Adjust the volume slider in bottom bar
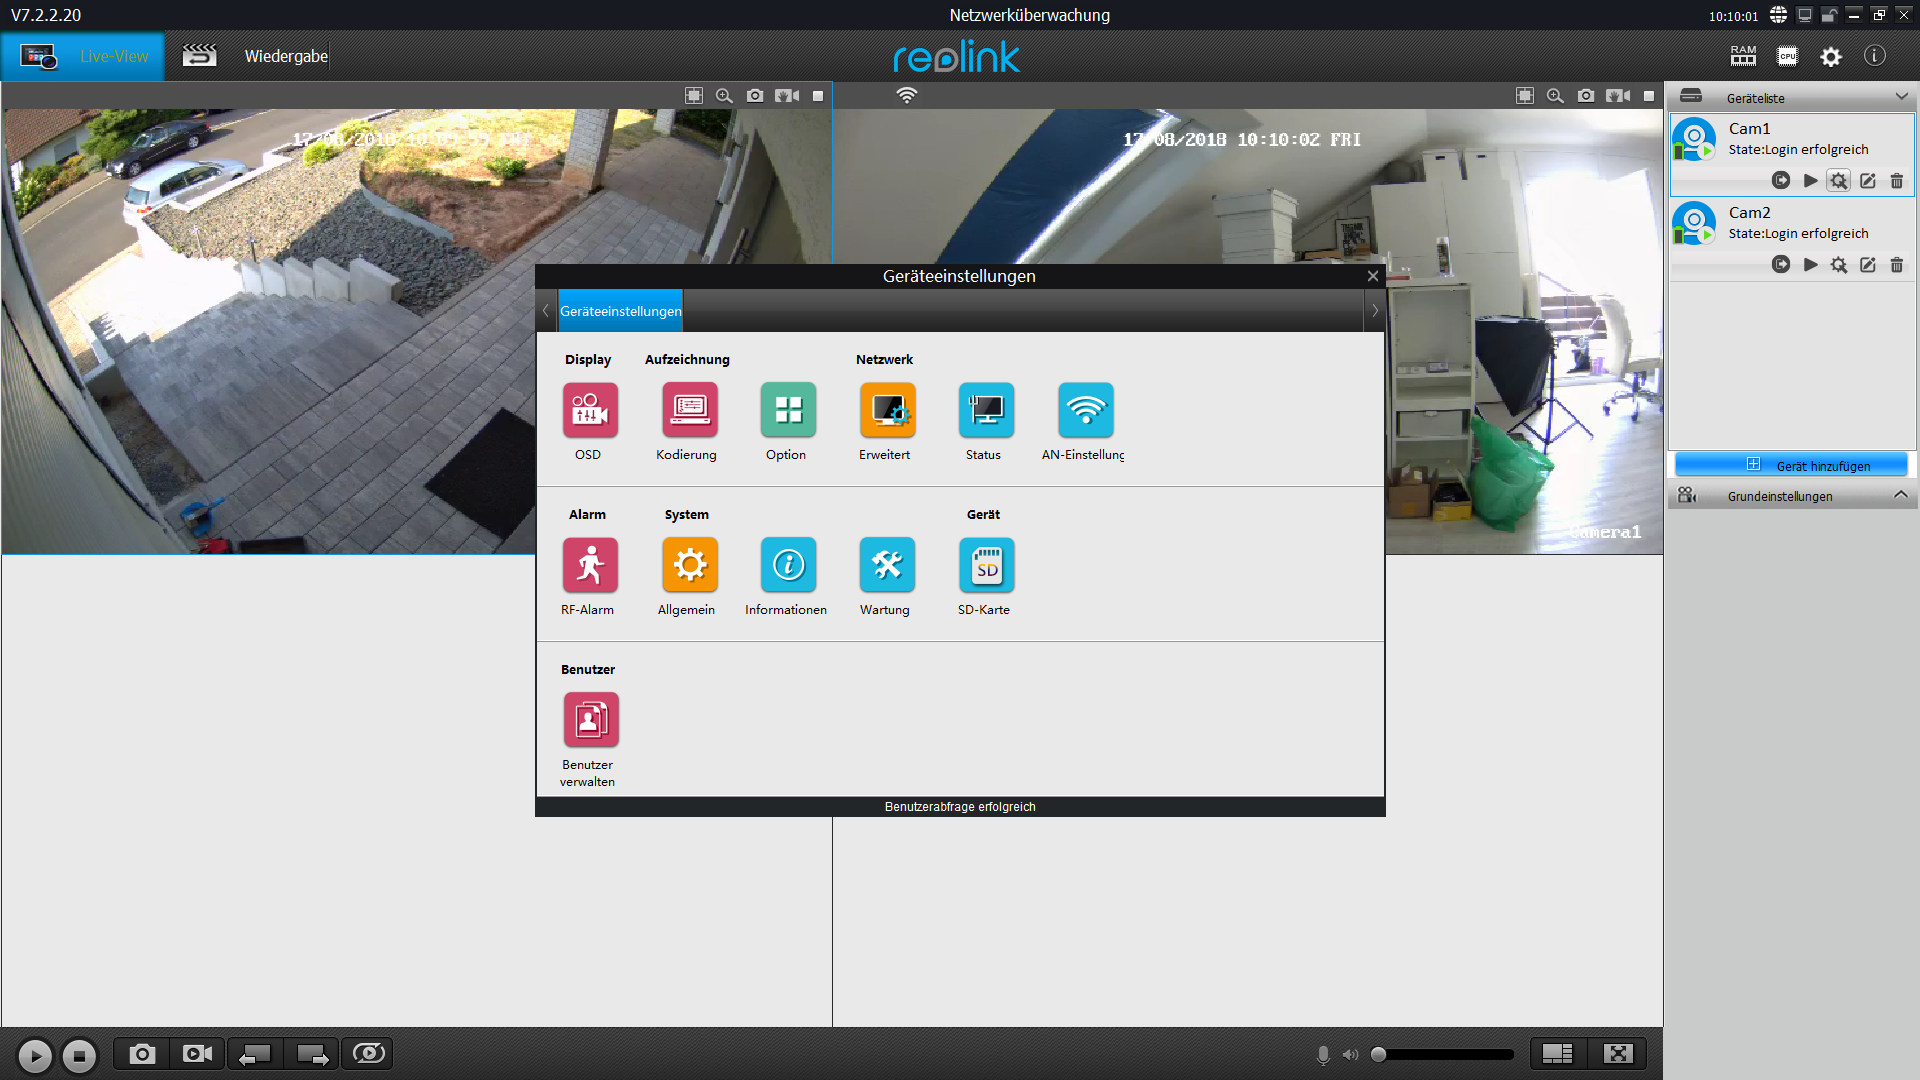 pos(1444,1054)
